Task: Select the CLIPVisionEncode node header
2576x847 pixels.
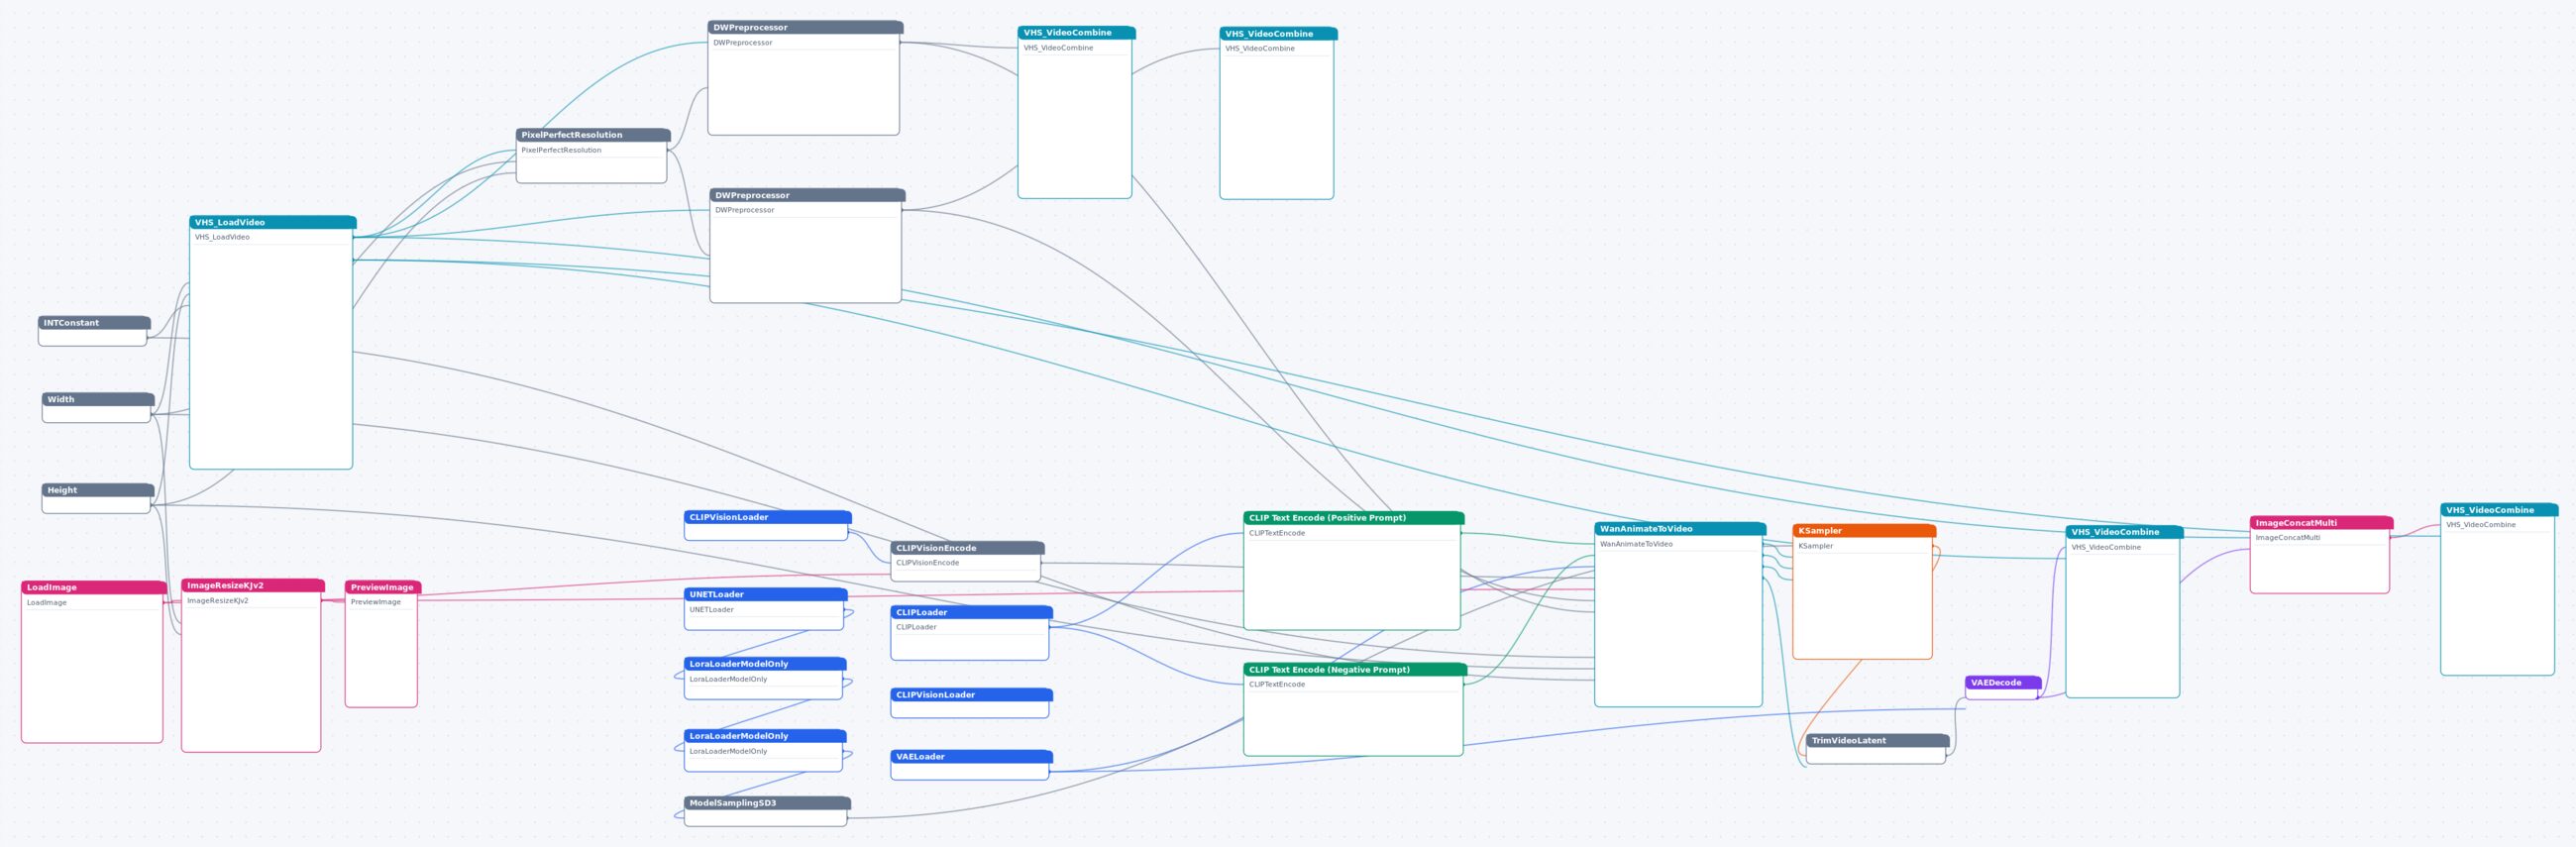Action: pyautogui.click(x=967, y=548)
